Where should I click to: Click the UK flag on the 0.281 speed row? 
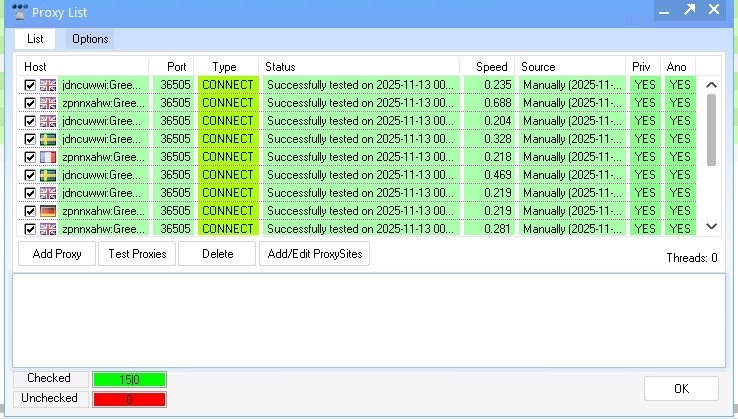tap(47, 228)
